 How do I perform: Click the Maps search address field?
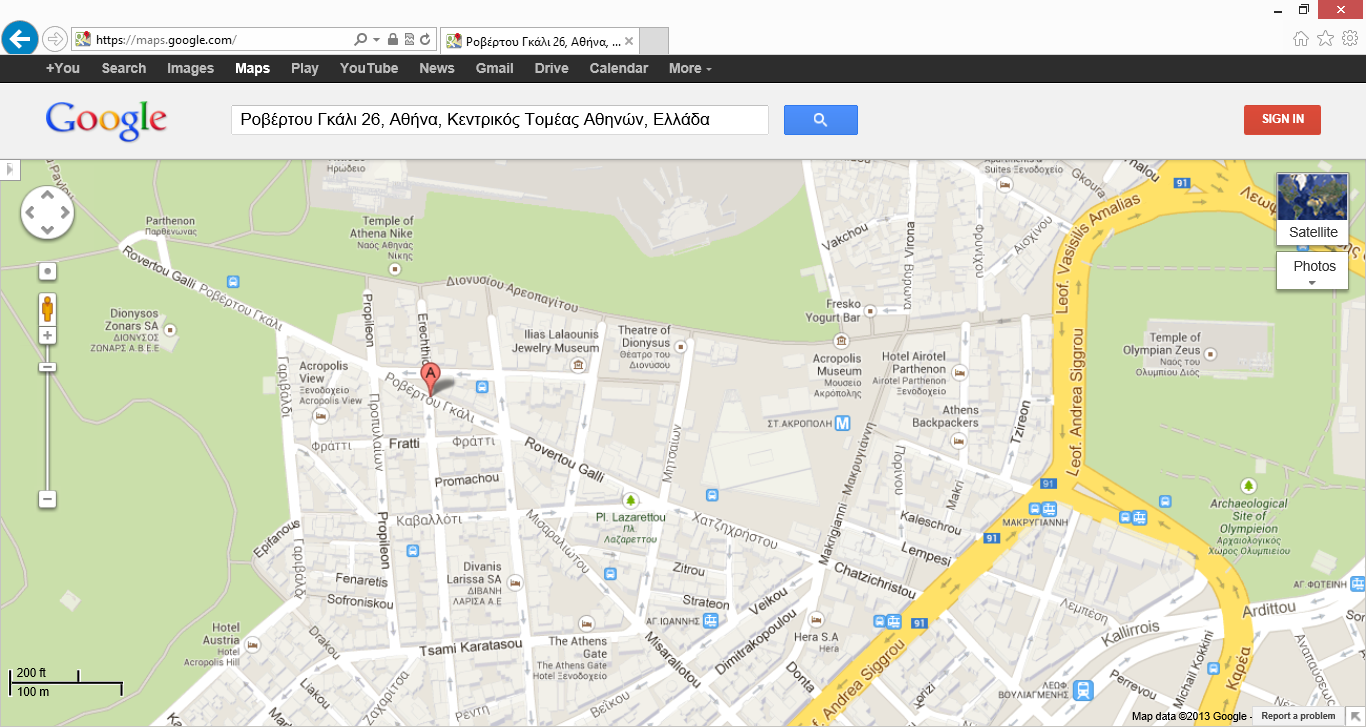(500, 120)
